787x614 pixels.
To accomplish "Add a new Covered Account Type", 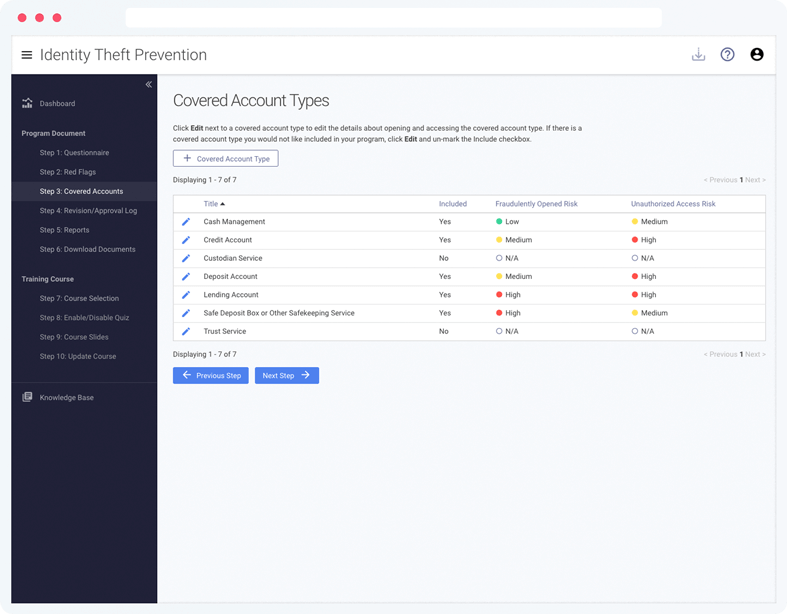I will [225, 159].
